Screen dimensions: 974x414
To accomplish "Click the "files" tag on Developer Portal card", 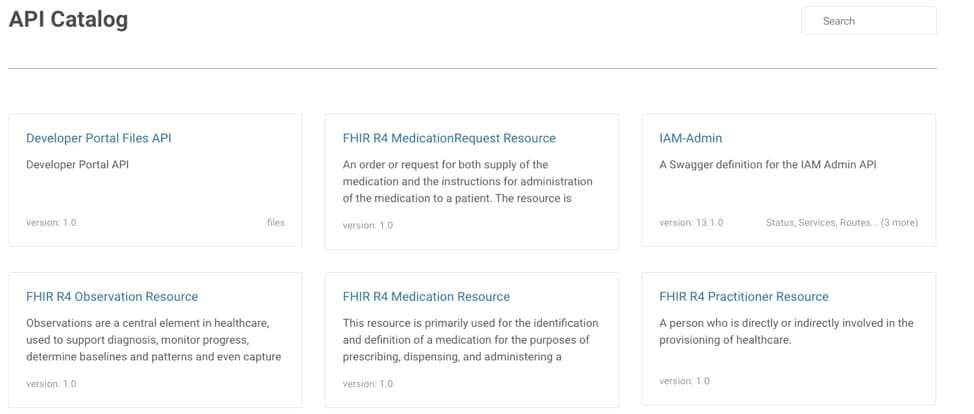I will (276, 222).
